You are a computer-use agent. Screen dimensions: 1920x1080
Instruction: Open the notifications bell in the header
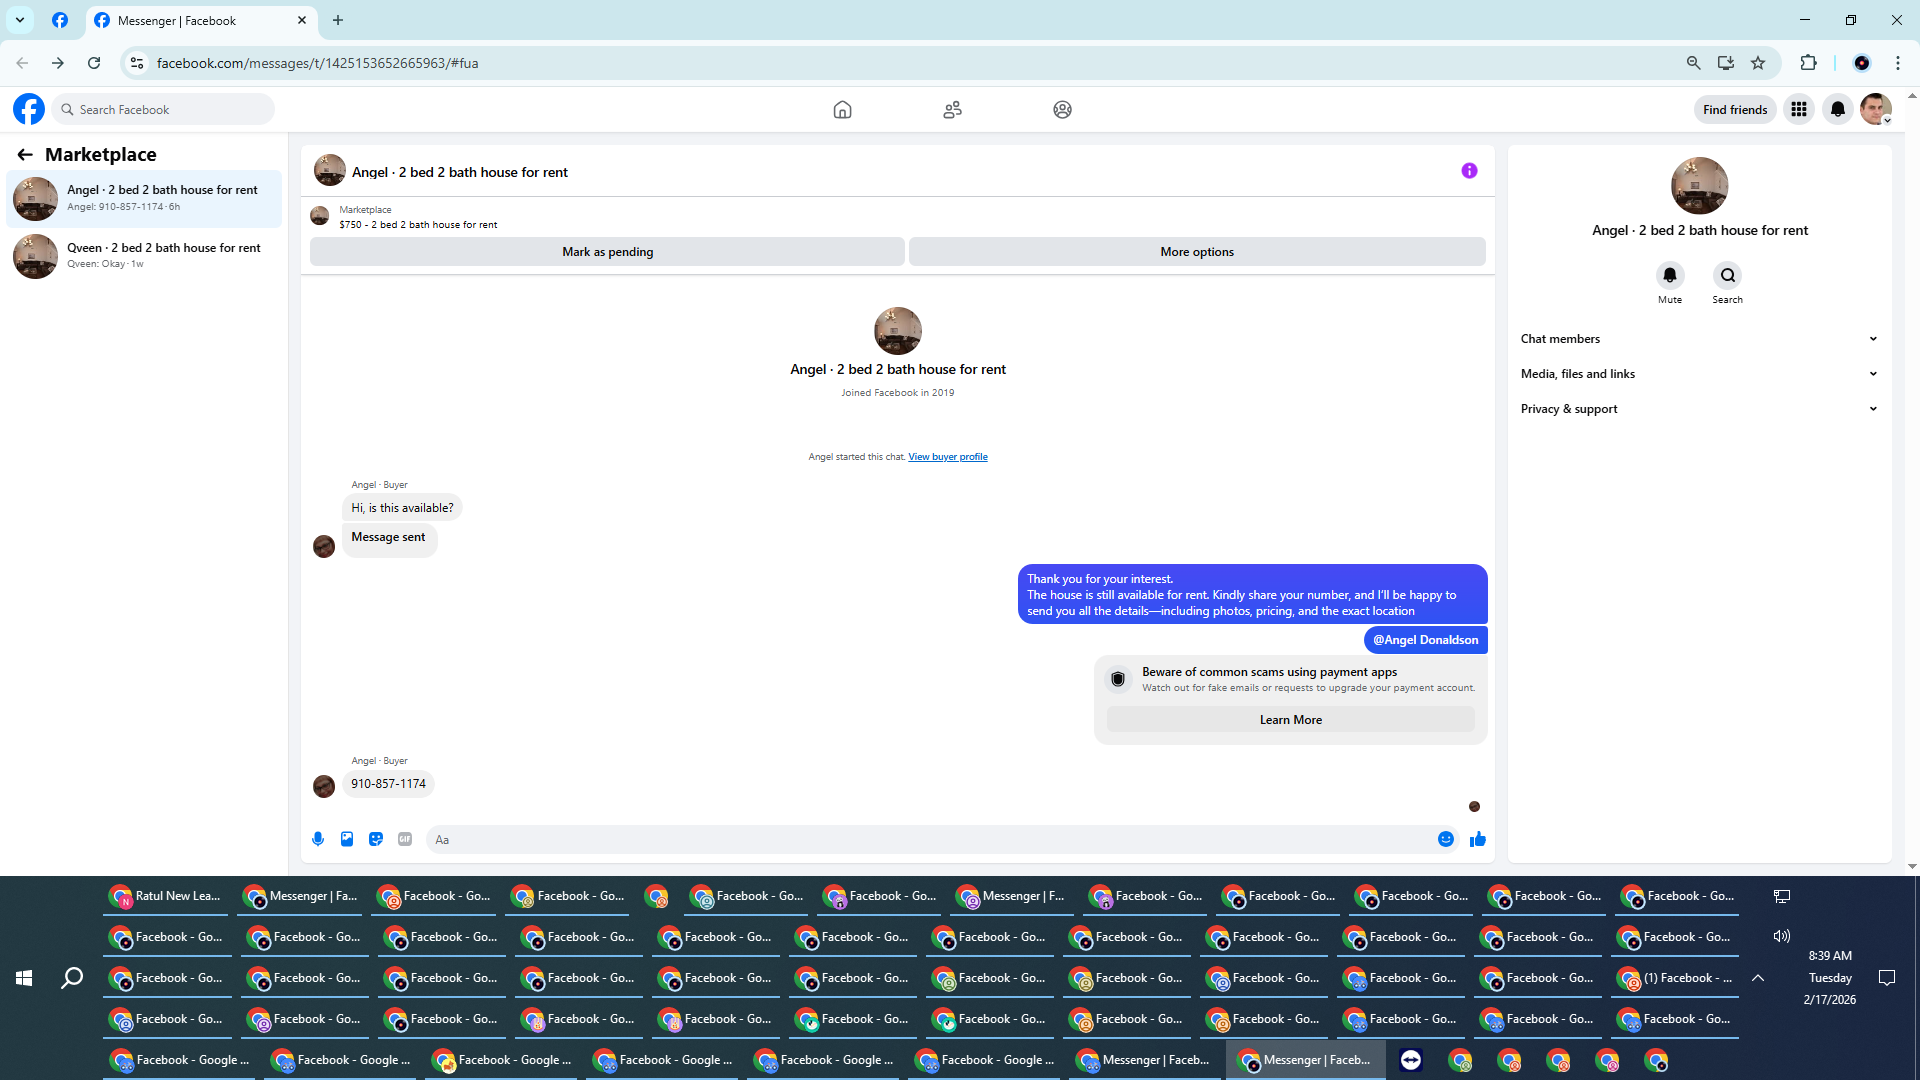[1838, 110]
